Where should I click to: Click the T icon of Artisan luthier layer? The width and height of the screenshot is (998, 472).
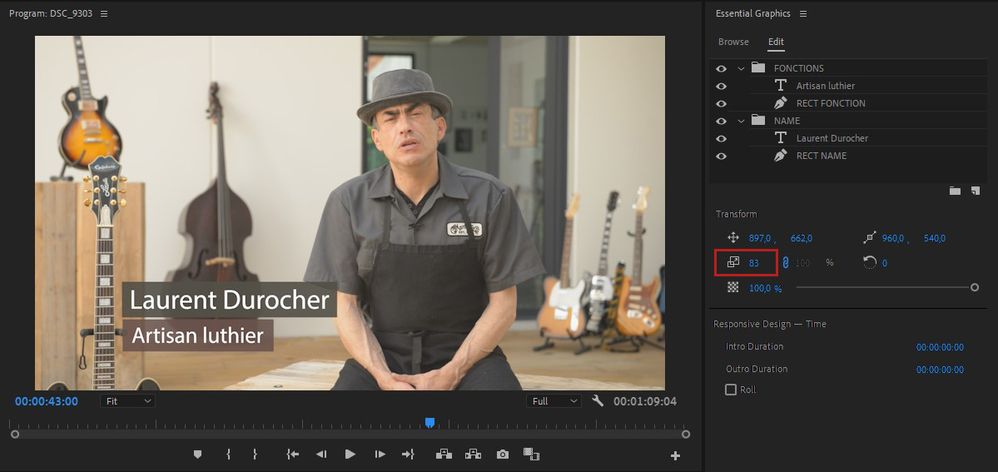tap(780, 85)
